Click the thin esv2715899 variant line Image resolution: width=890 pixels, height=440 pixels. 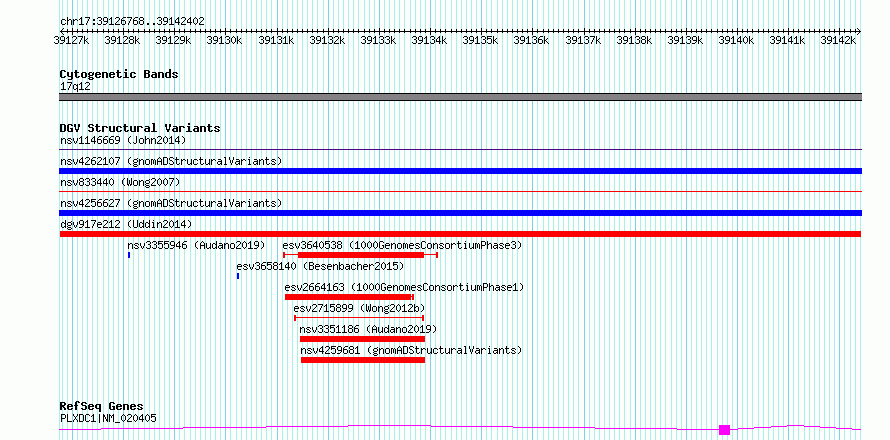point(359,318)
